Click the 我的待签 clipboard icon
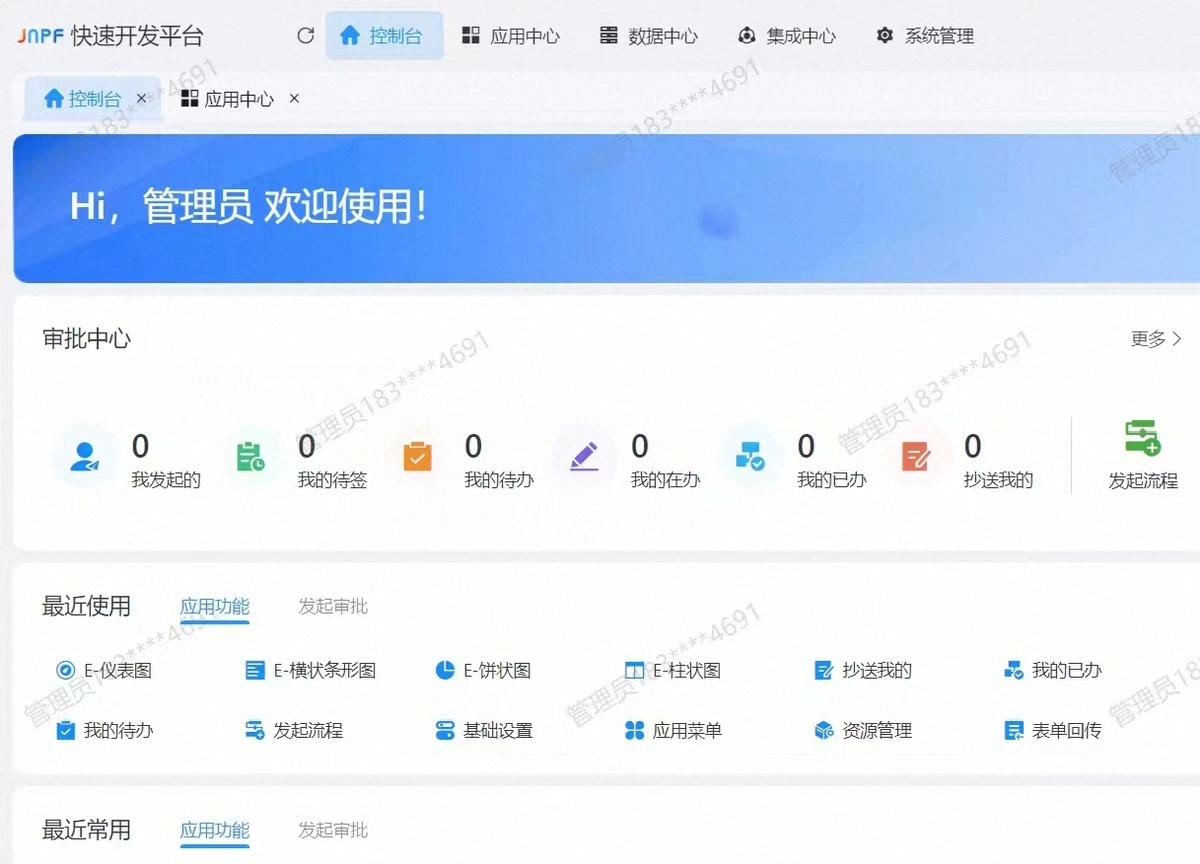1200x864 pixels. (250, 457)
